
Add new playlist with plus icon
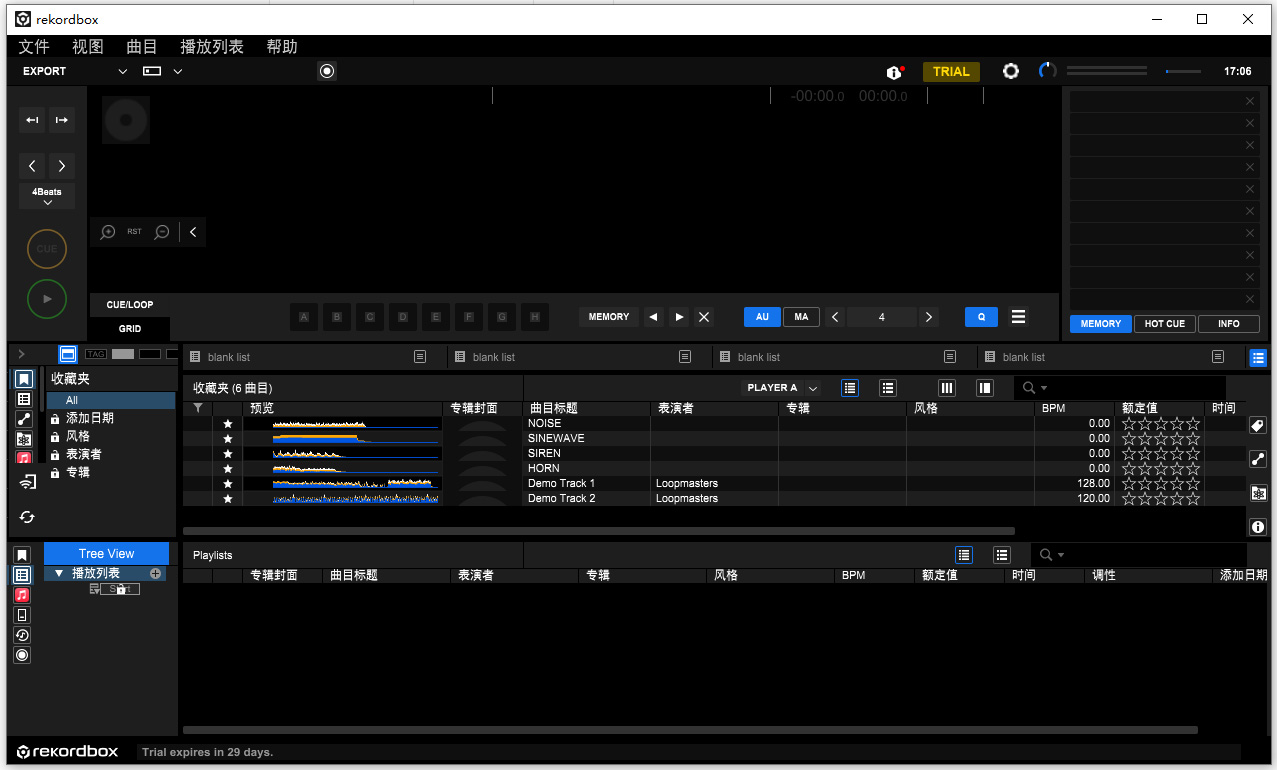155,574
